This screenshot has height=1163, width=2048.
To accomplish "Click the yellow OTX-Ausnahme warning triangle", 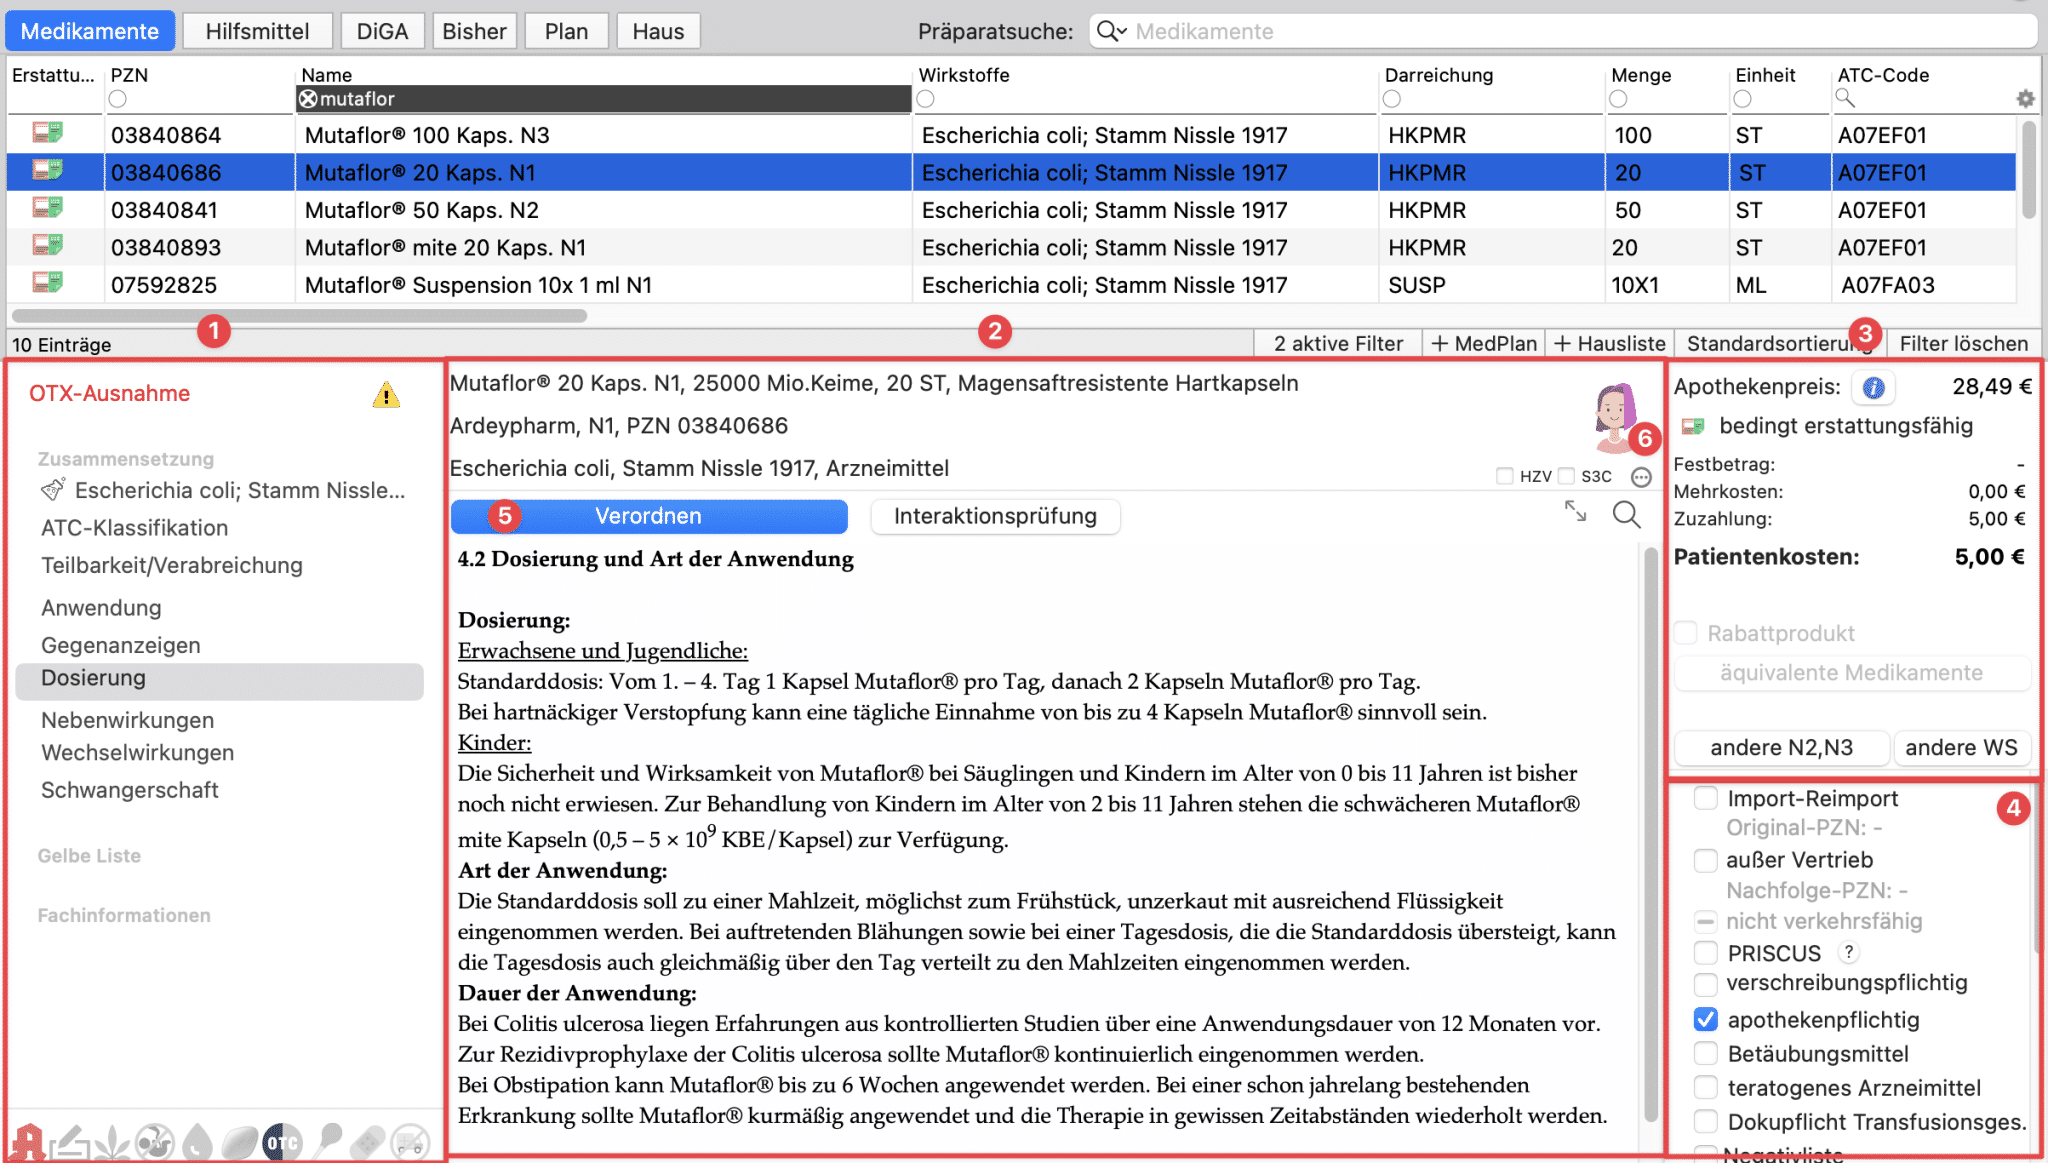I will tap(386, 395).
